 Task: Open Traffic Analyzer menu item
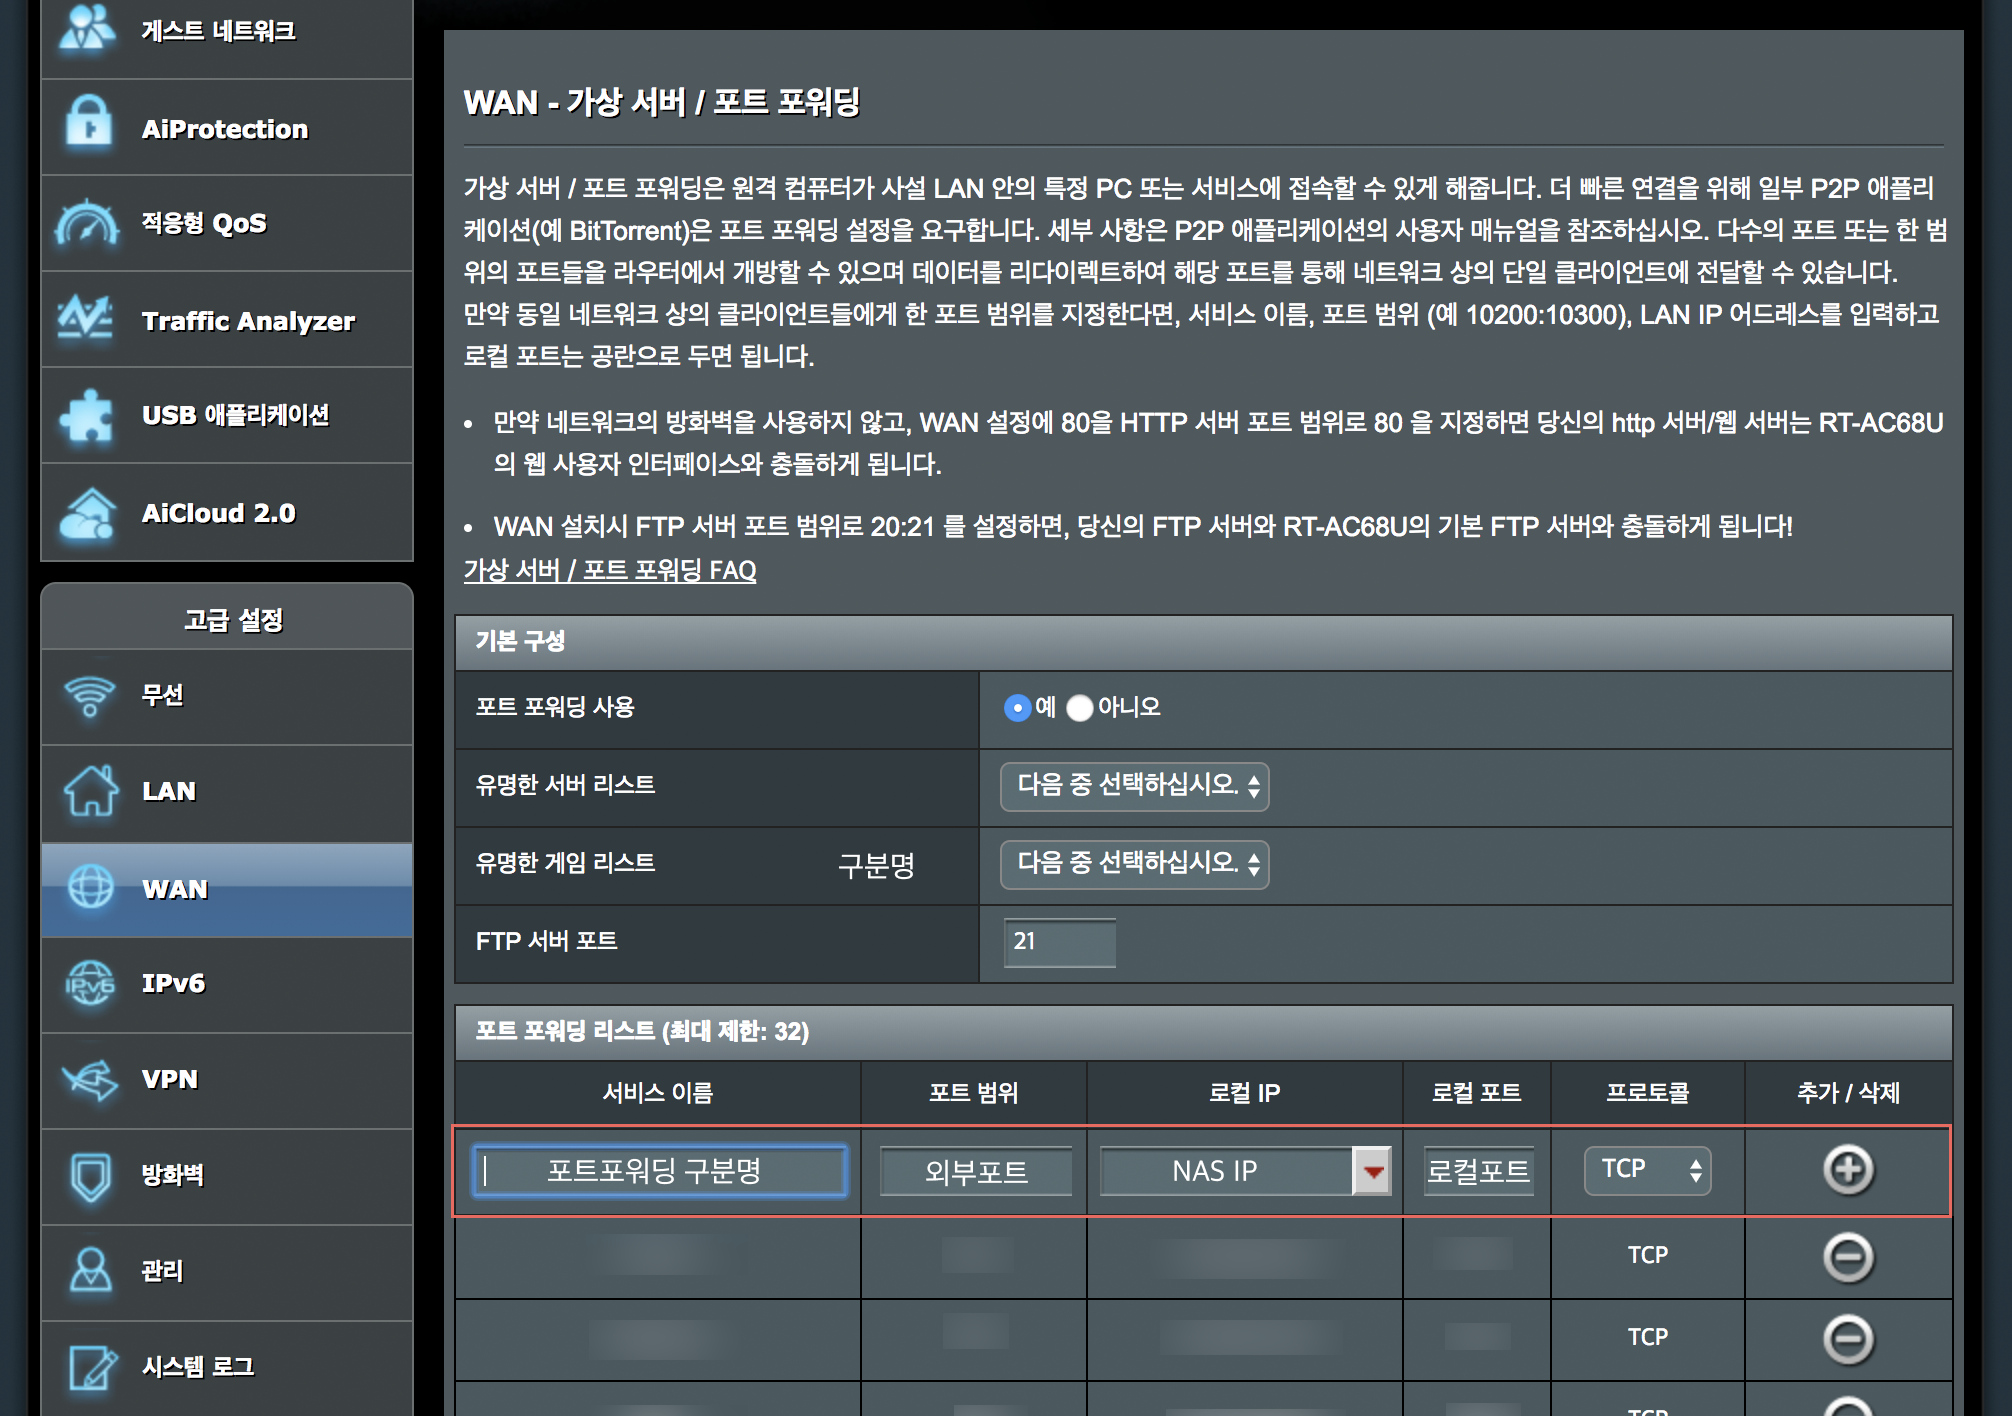(227, 320)
